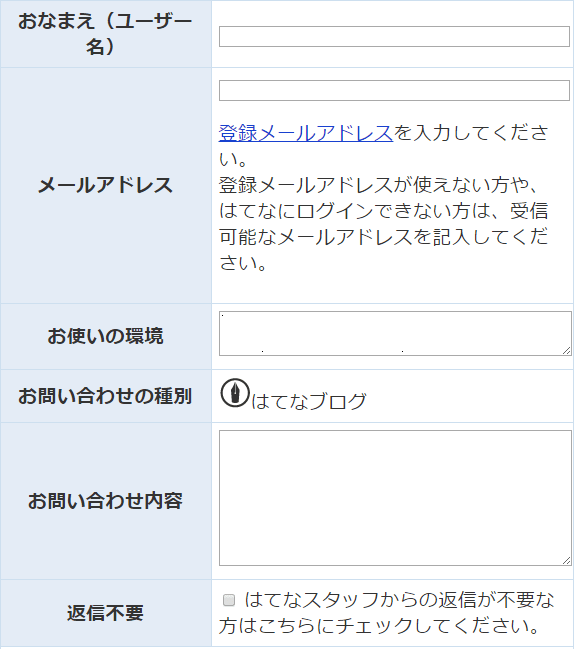Click resize handle of お使いの環境 textarea
Viewport: 578px width, 649px height.
pyautogui.click(x=567, y=351)
